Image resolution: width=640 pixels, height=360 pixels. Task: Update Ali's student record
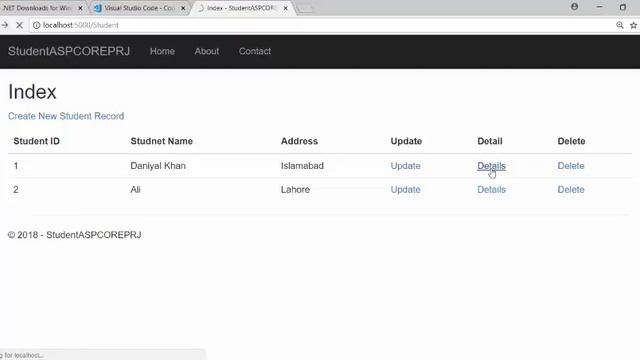[x=405, y=189]
